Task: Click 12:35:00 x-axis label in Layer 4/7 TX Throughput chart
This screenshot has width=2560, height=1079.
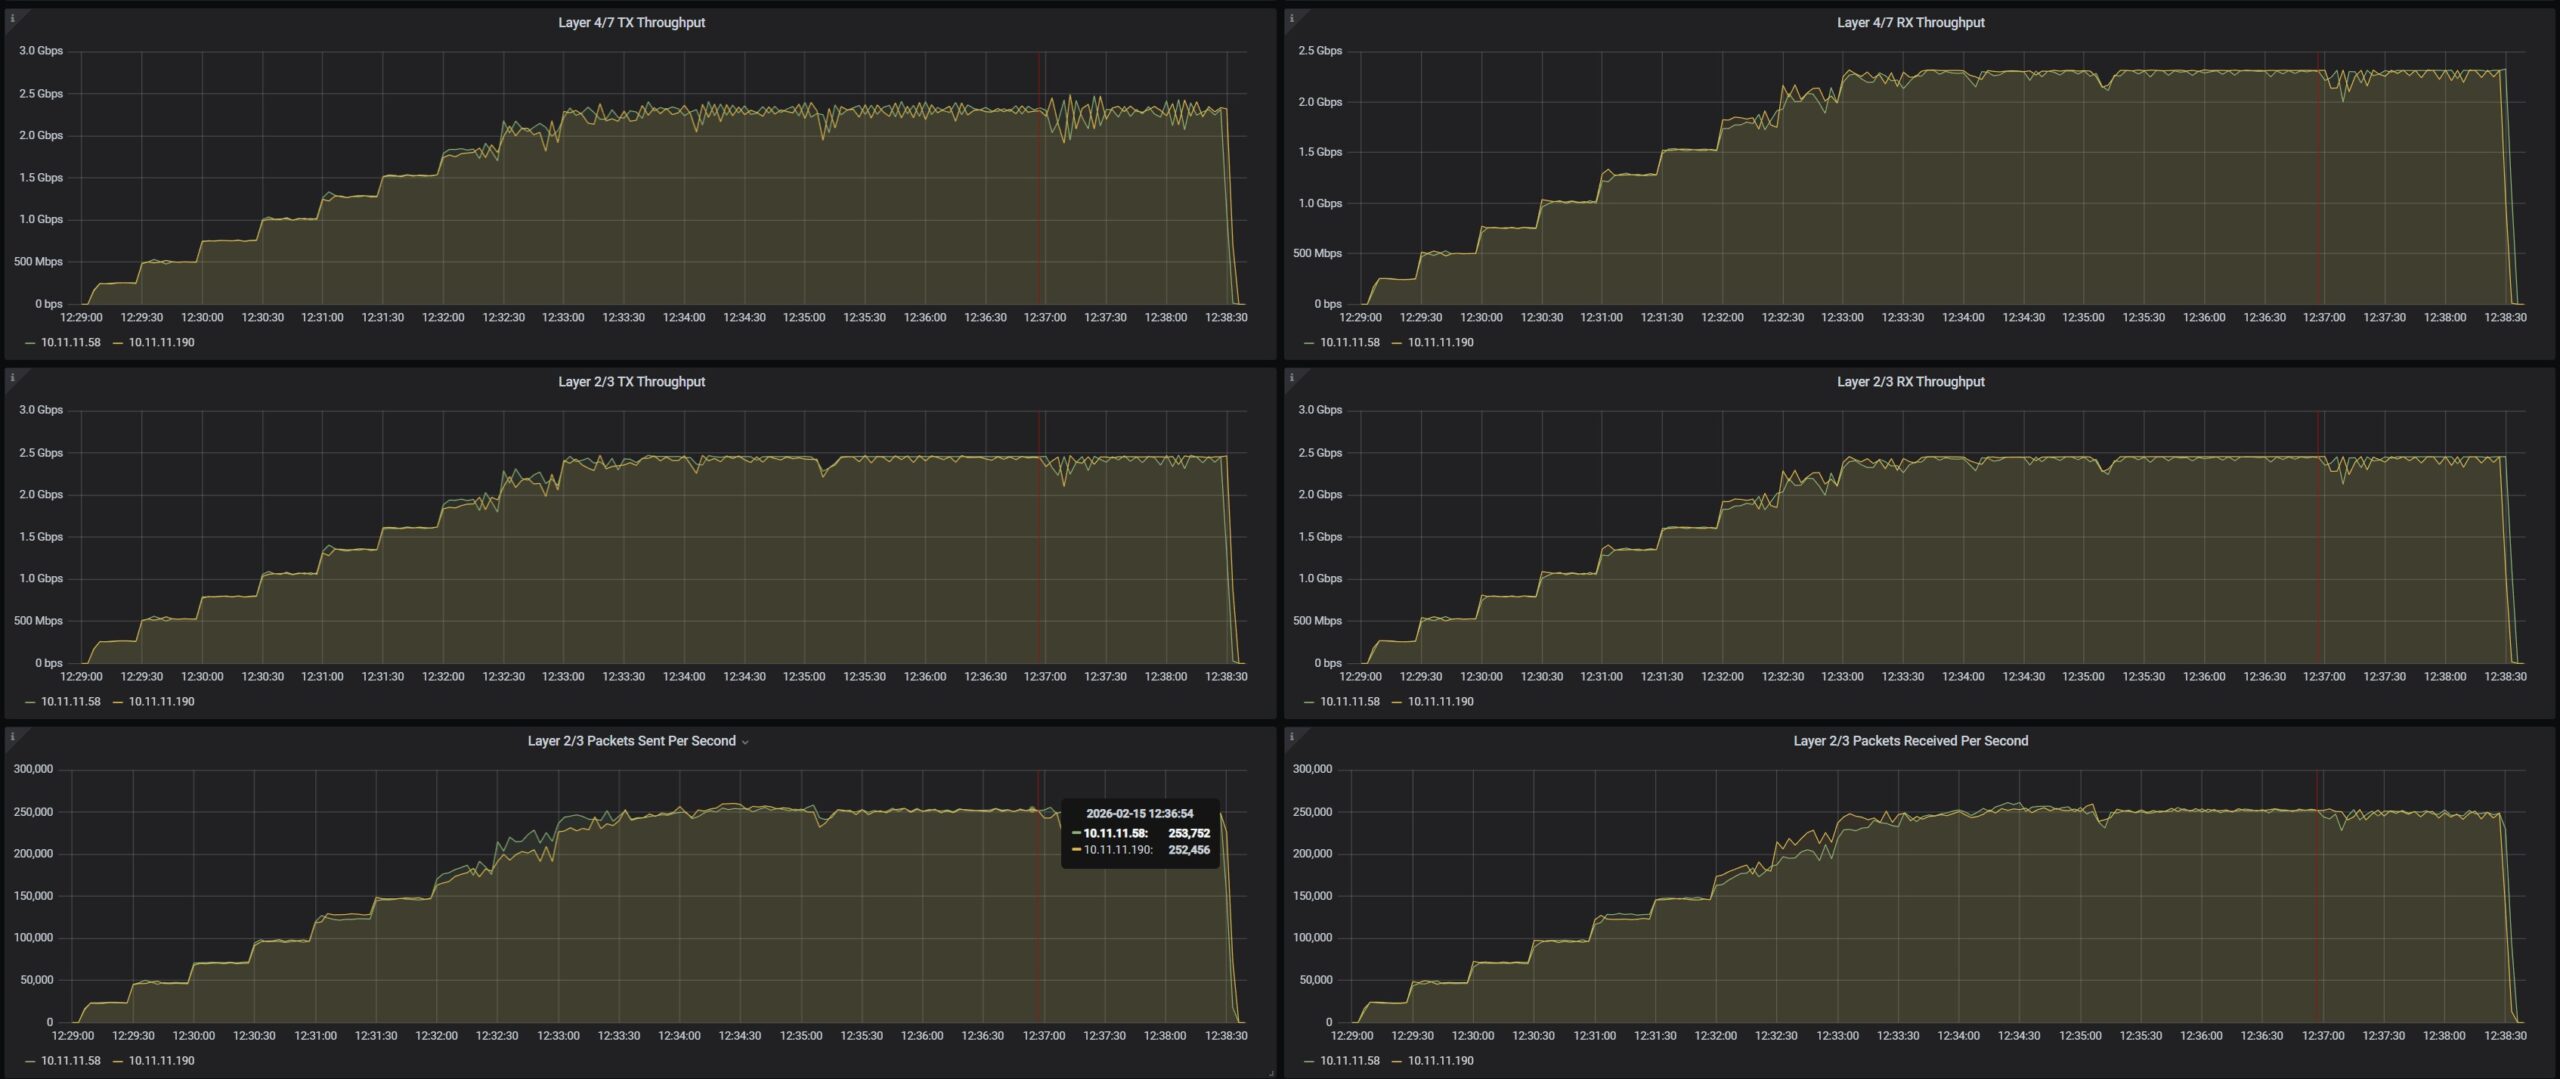Action: [804, 317]
